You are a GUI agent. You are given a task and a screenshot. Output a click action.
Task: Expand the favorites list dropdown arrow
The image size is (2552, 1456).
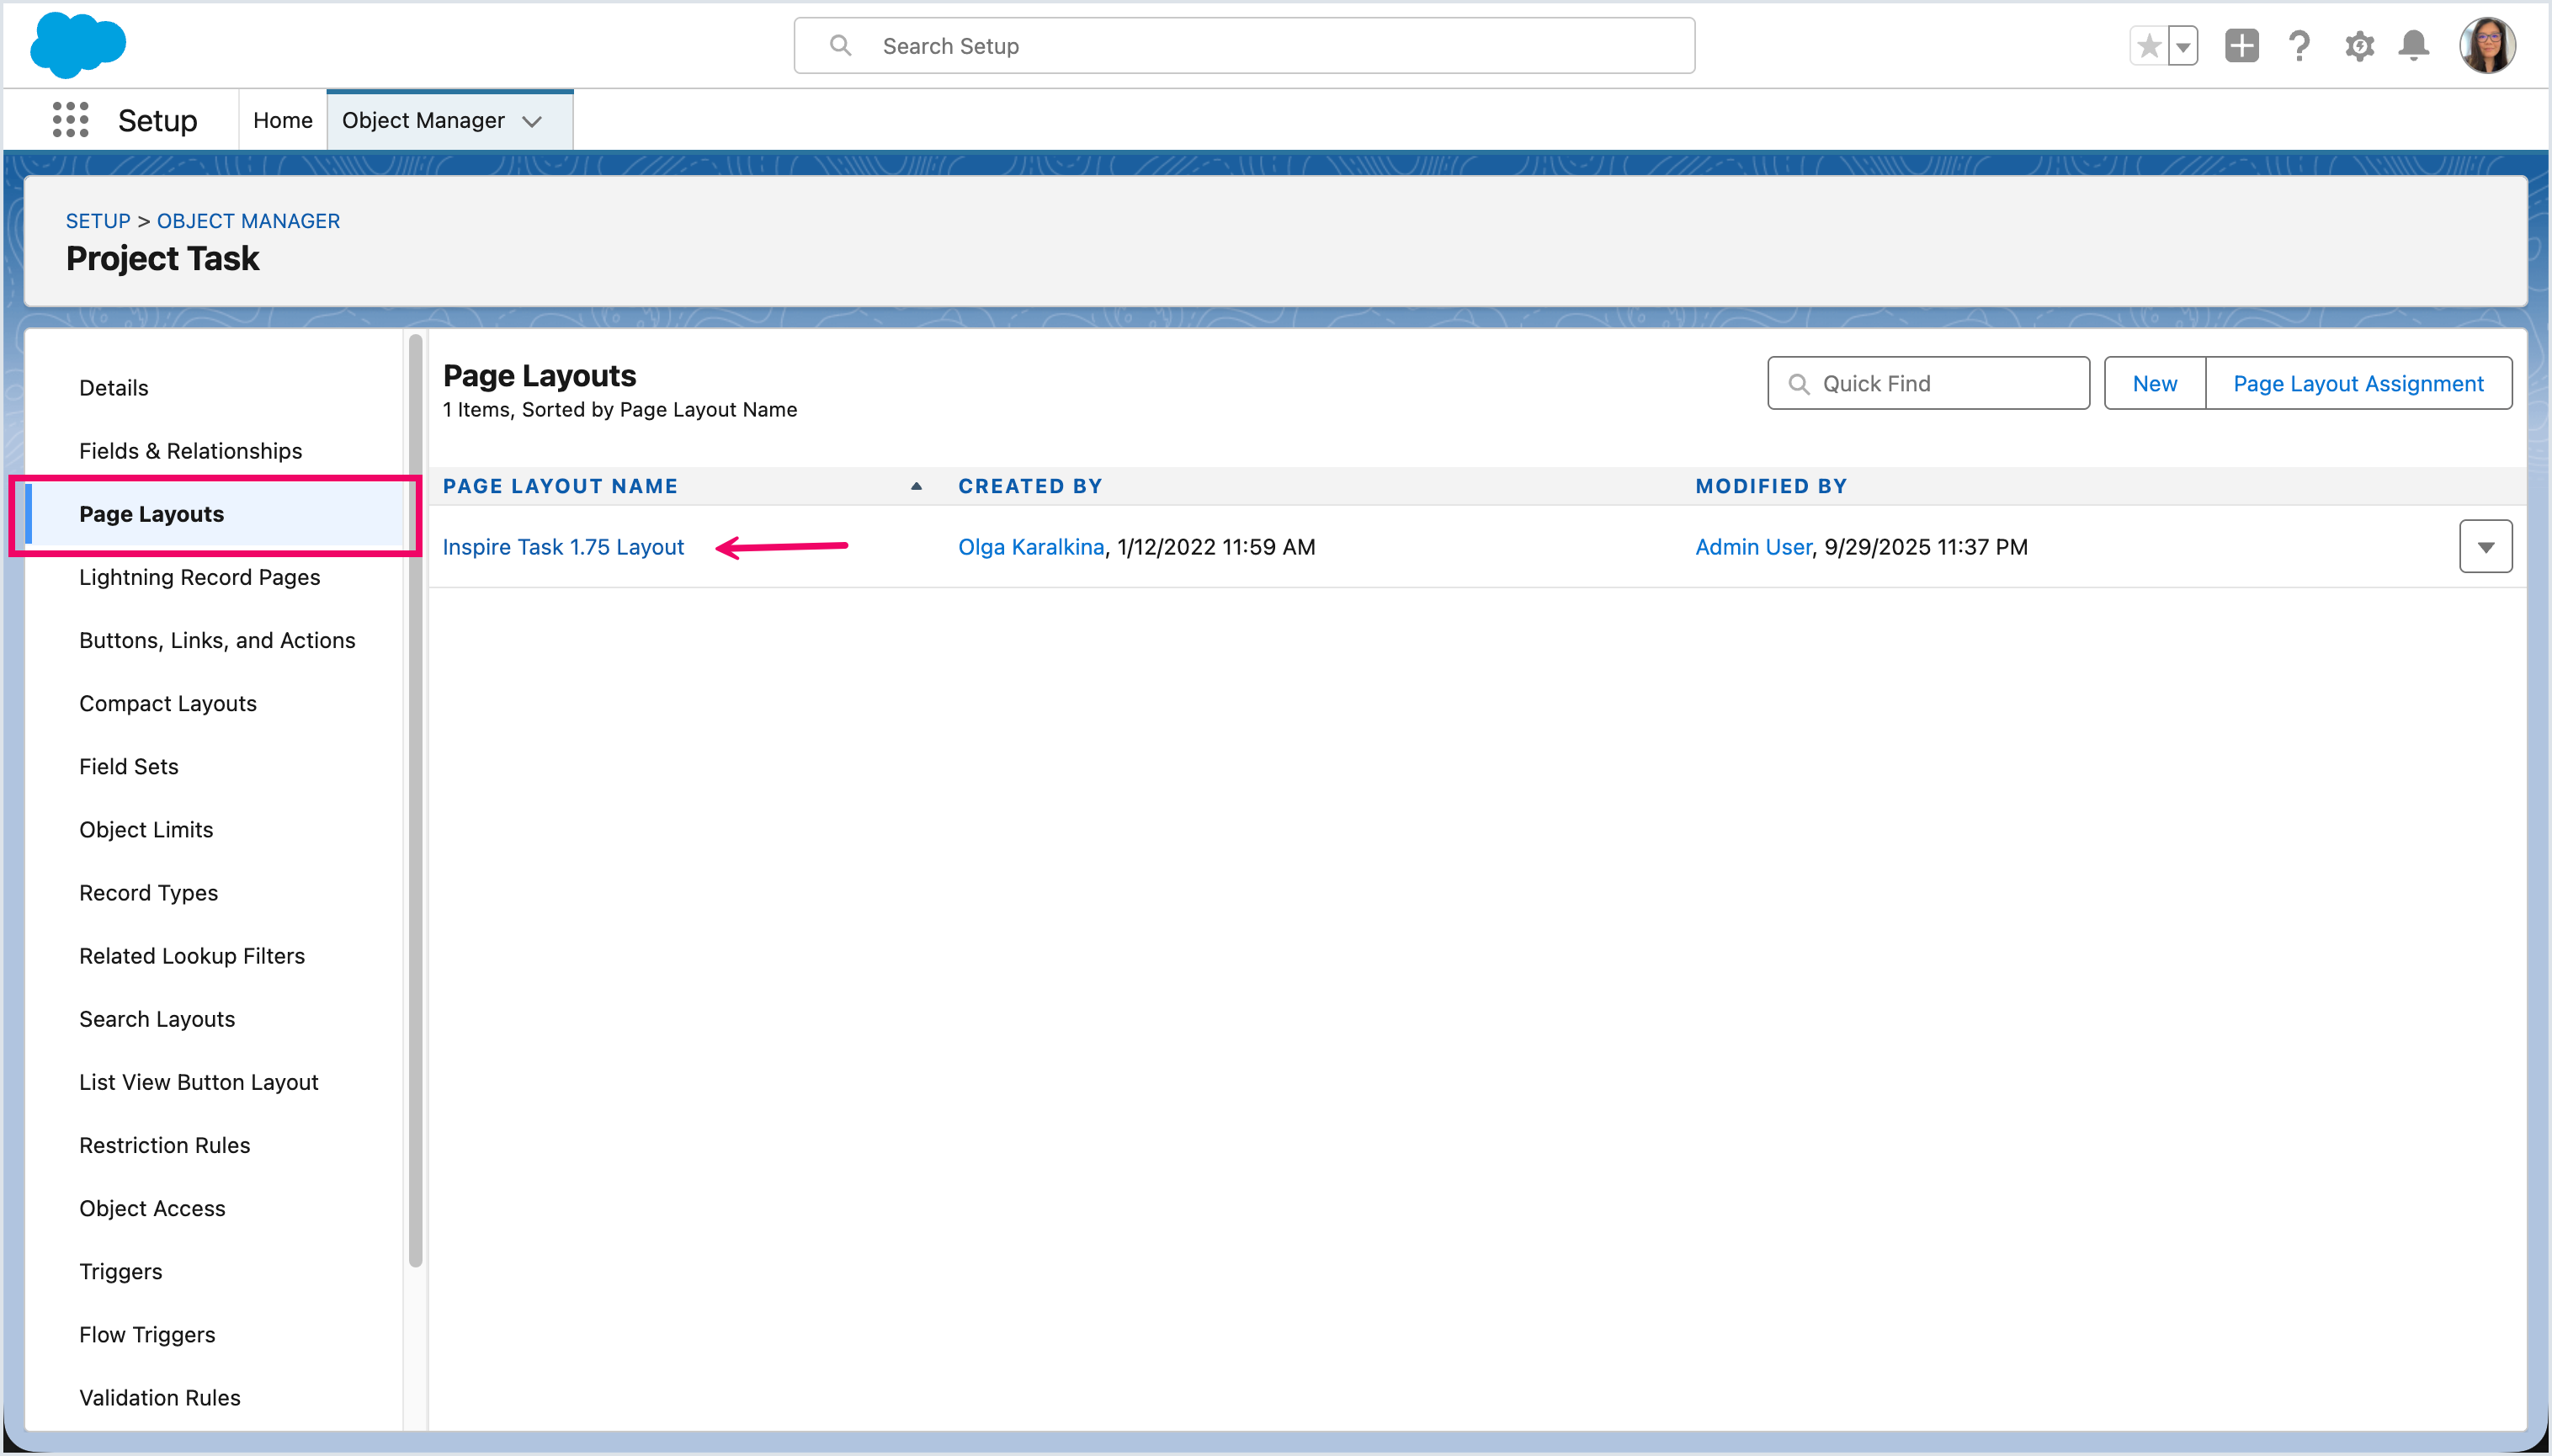2183,46
